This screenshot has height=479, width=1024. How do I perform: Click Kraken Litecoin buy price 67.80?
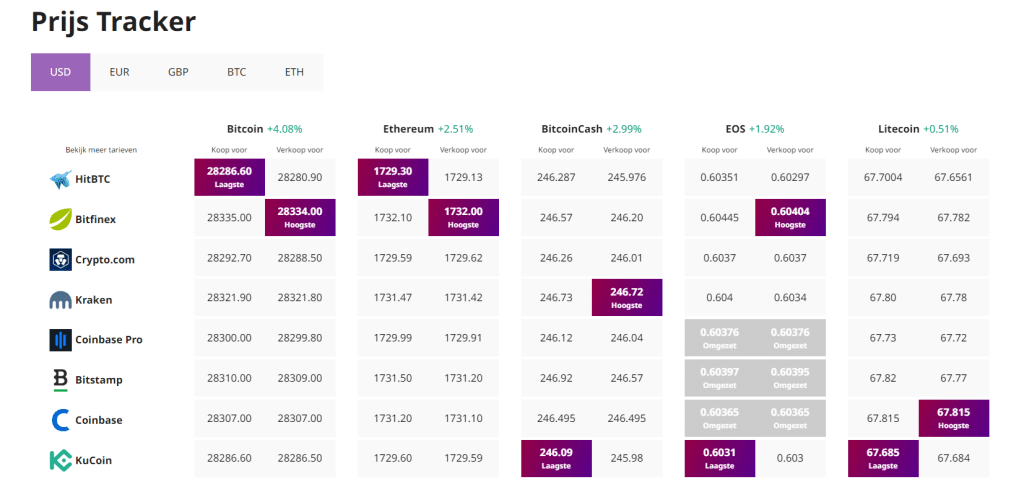(x=883, y=299)
